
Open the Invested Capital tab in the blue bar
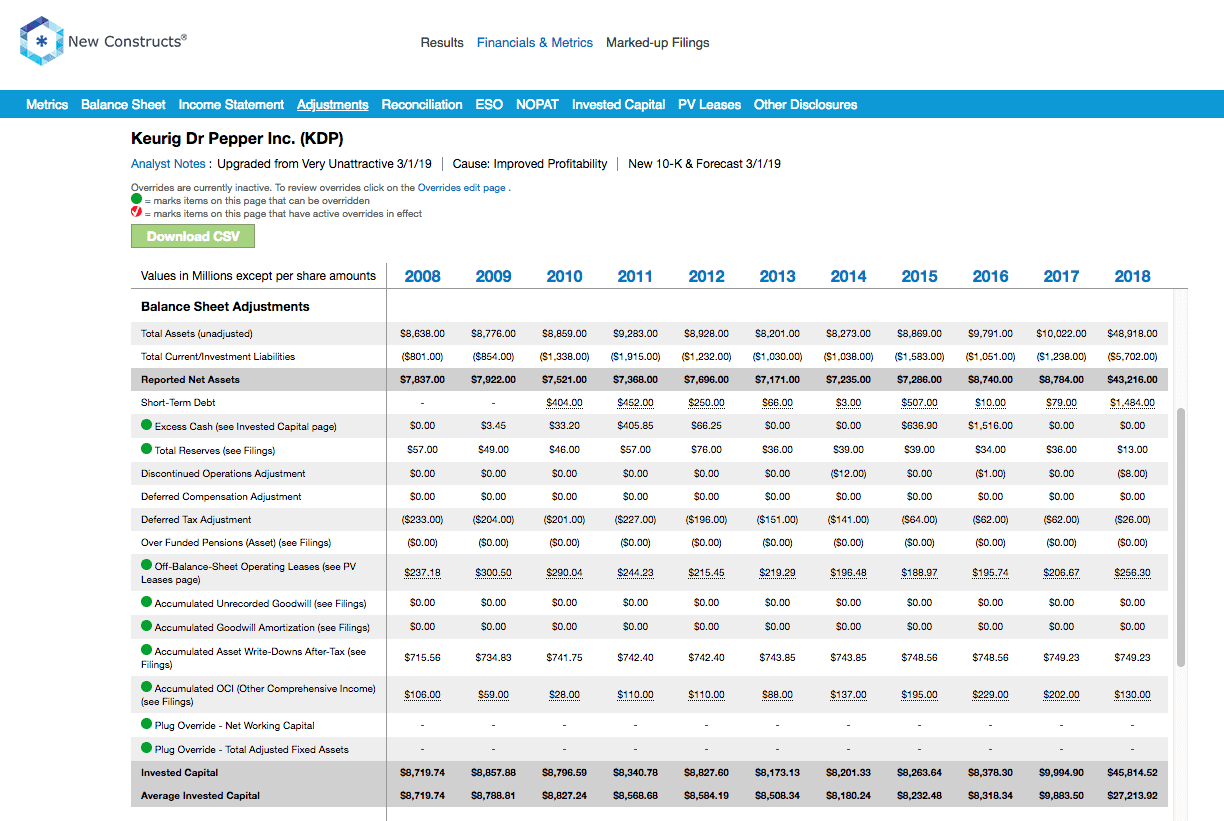618,104
